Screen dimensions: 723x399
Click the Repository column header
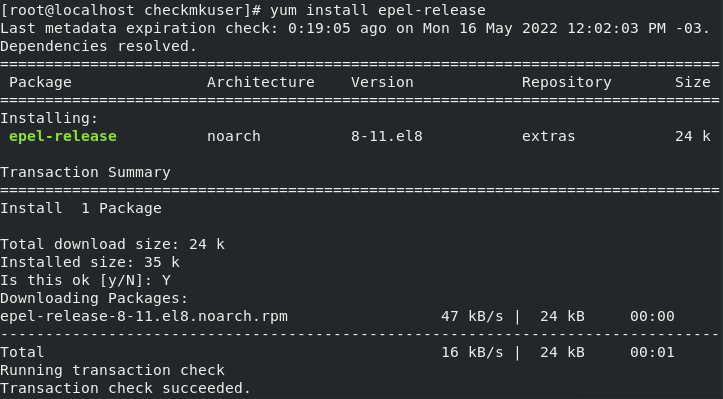point(567,82)
